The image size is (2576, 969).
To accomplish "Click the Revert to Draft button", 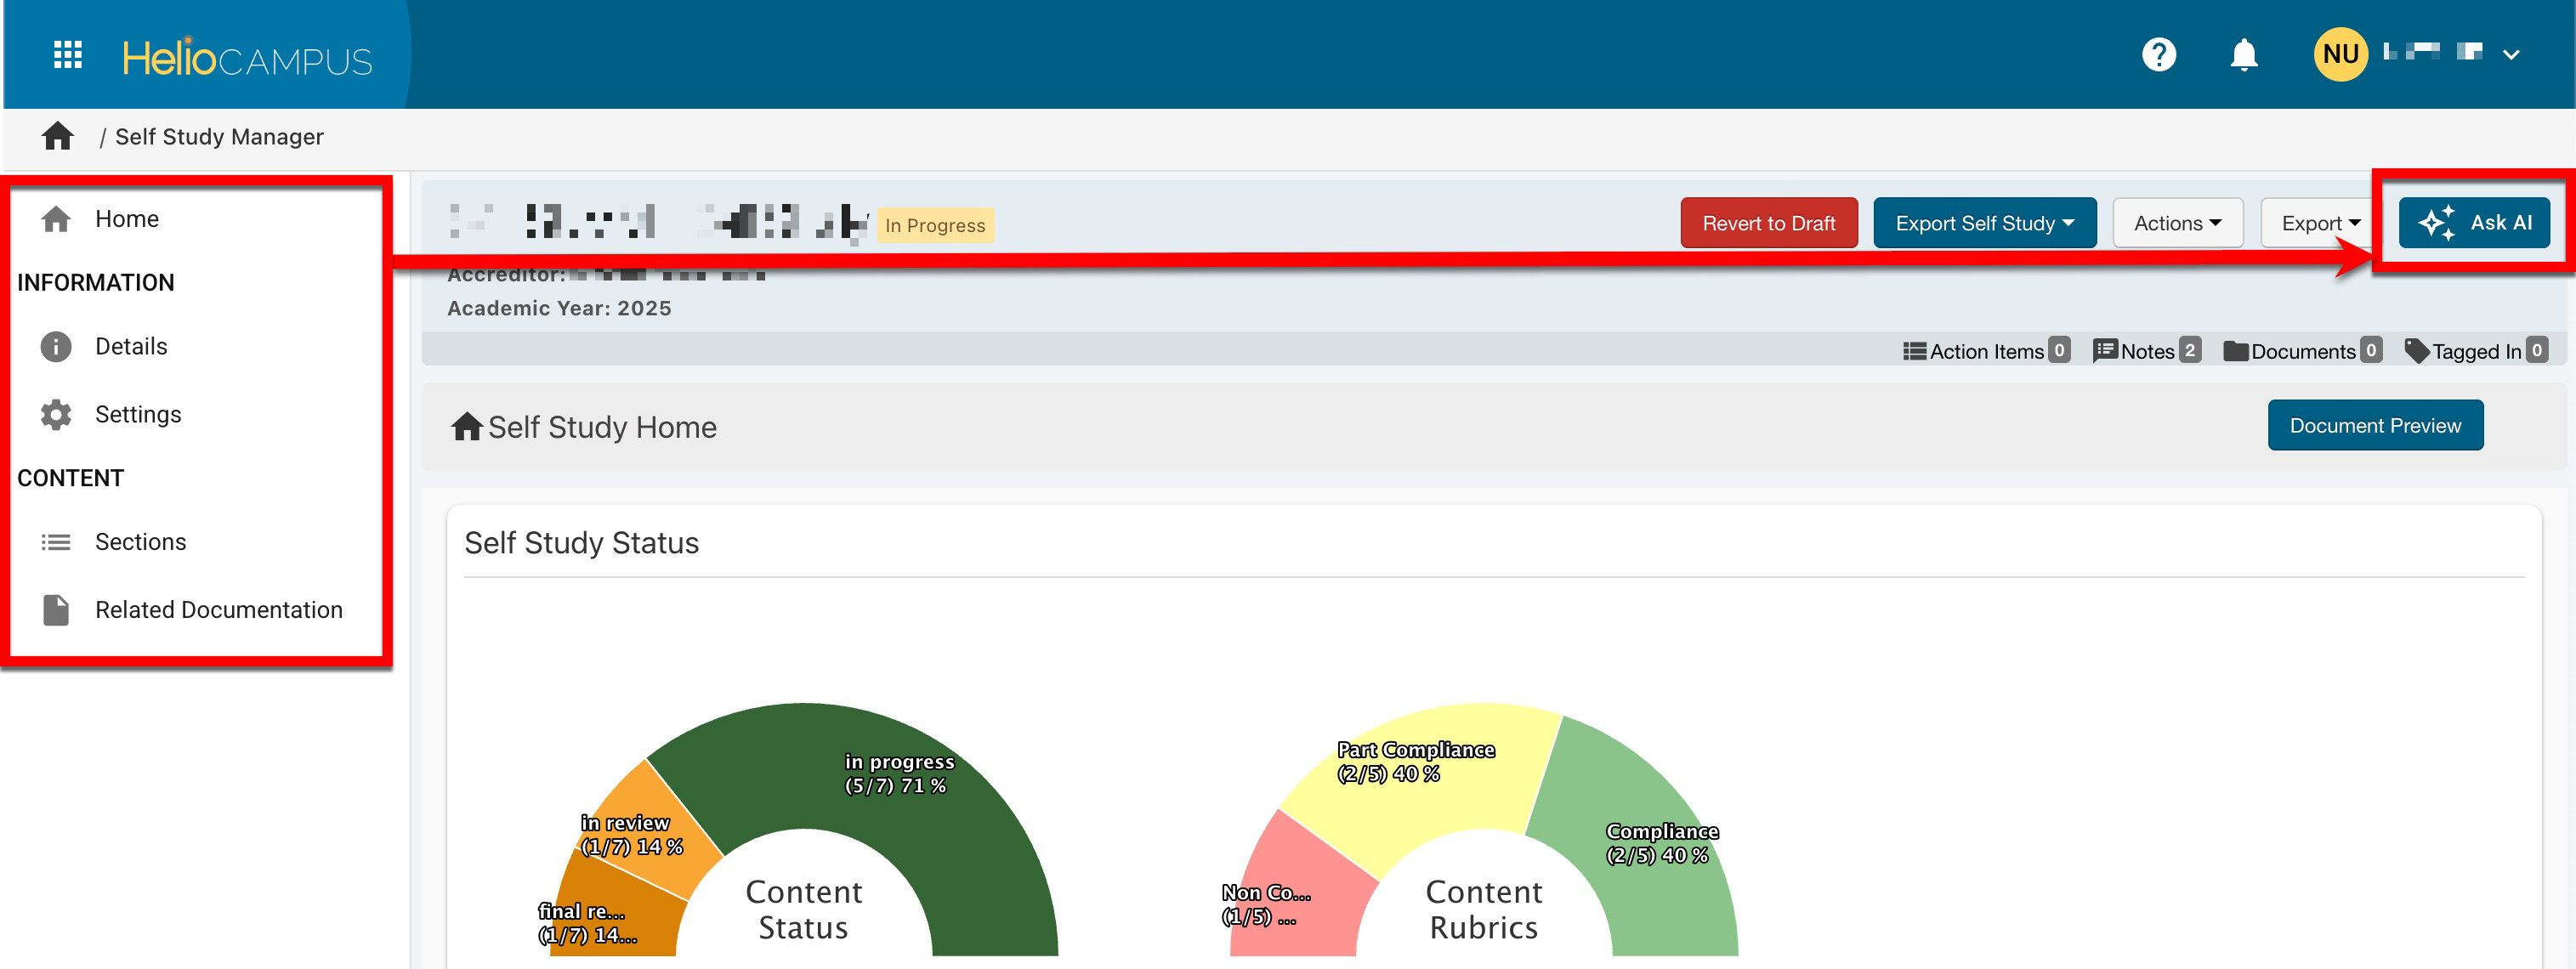I will point(1768,223).
